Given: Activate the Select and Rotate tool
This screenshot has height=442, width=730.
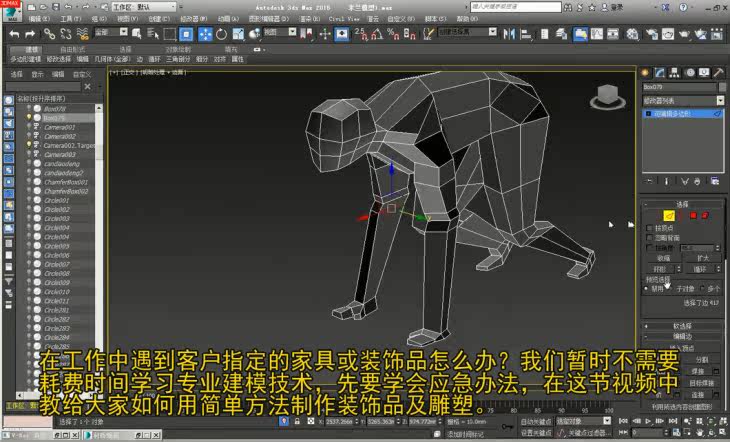Looking at the screenshot, I should (x=221, y=34).
